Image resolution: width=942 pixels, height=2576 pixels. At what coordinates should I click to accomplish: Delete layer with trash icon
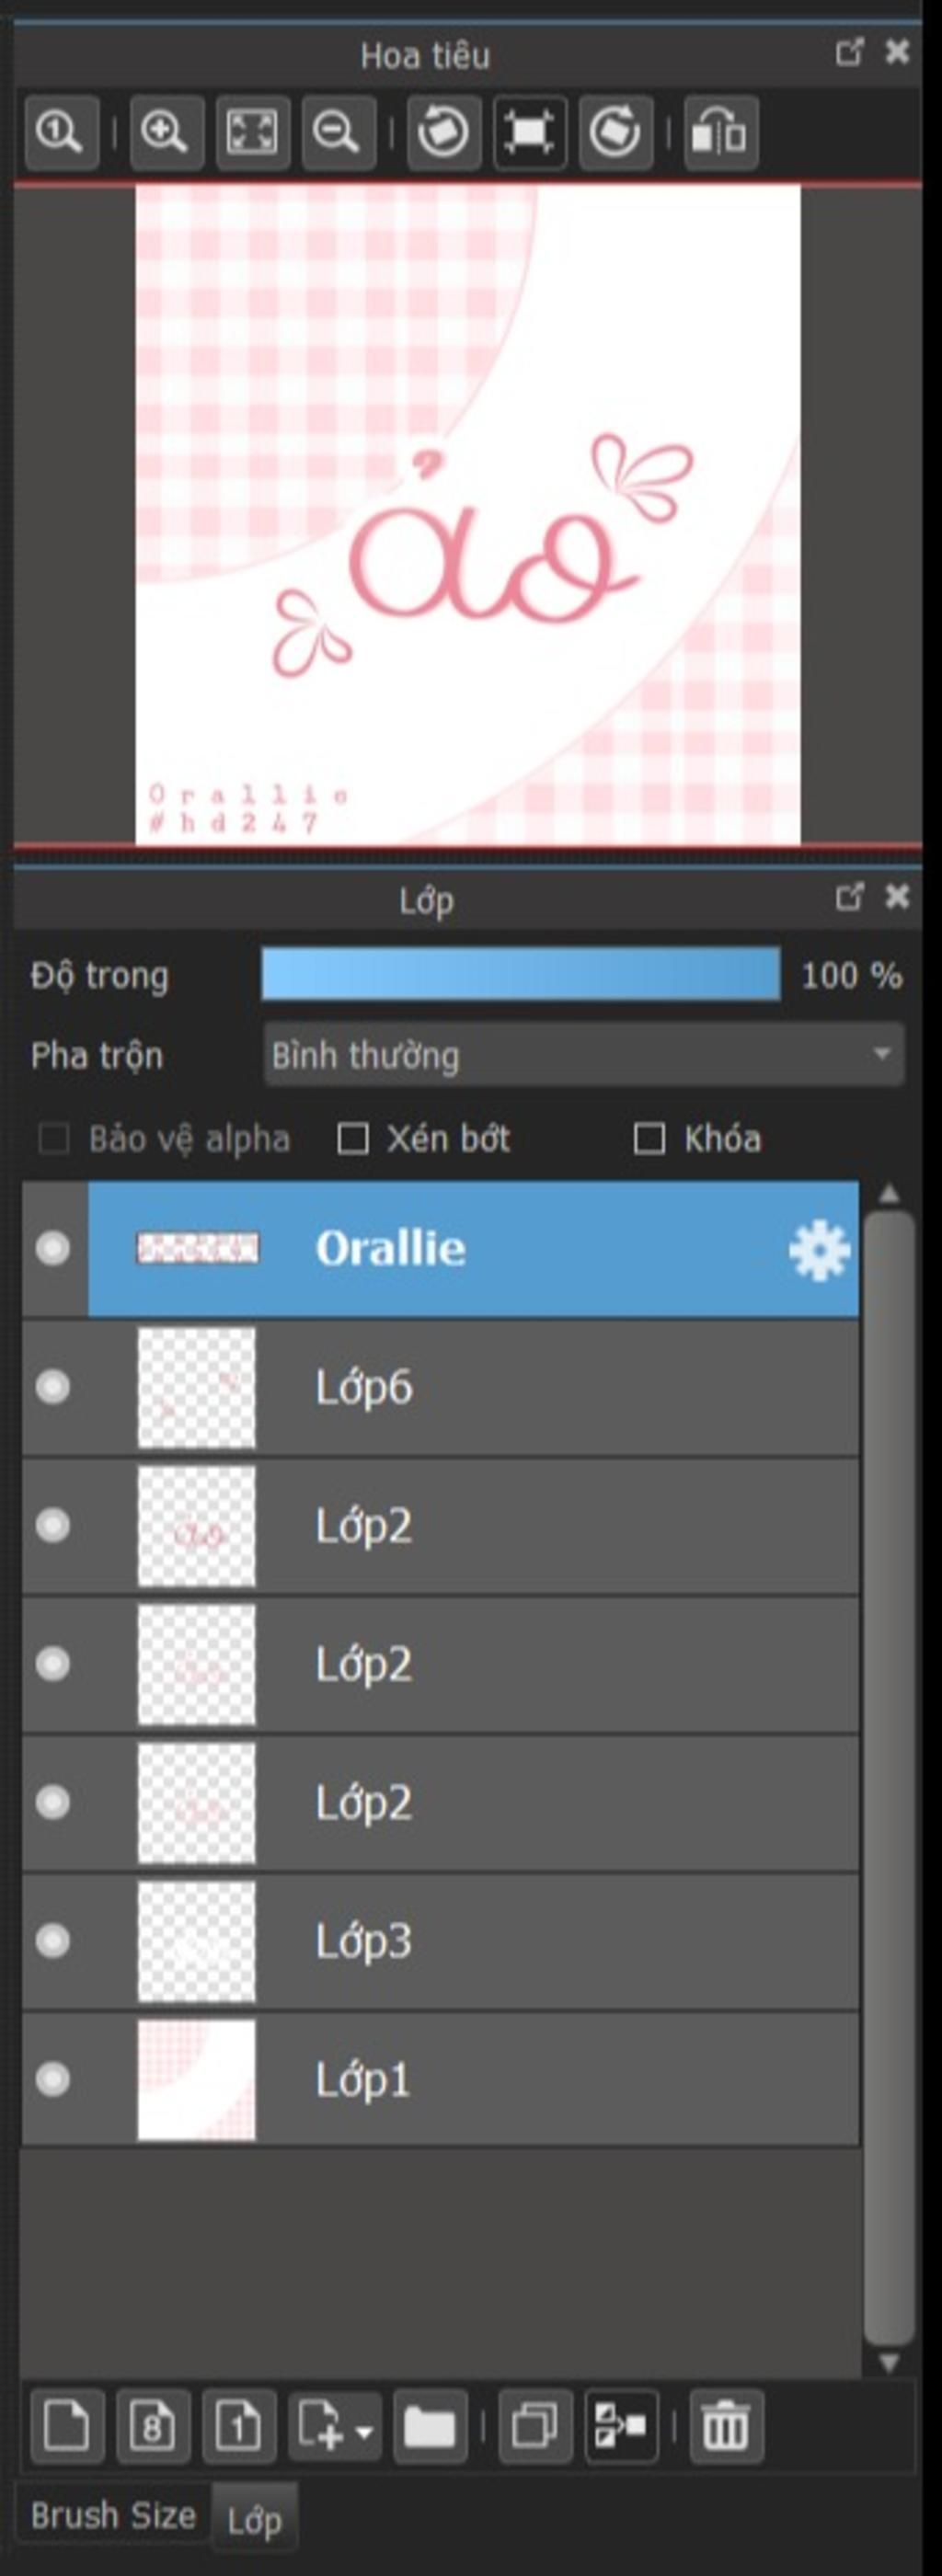[726, 2425]
